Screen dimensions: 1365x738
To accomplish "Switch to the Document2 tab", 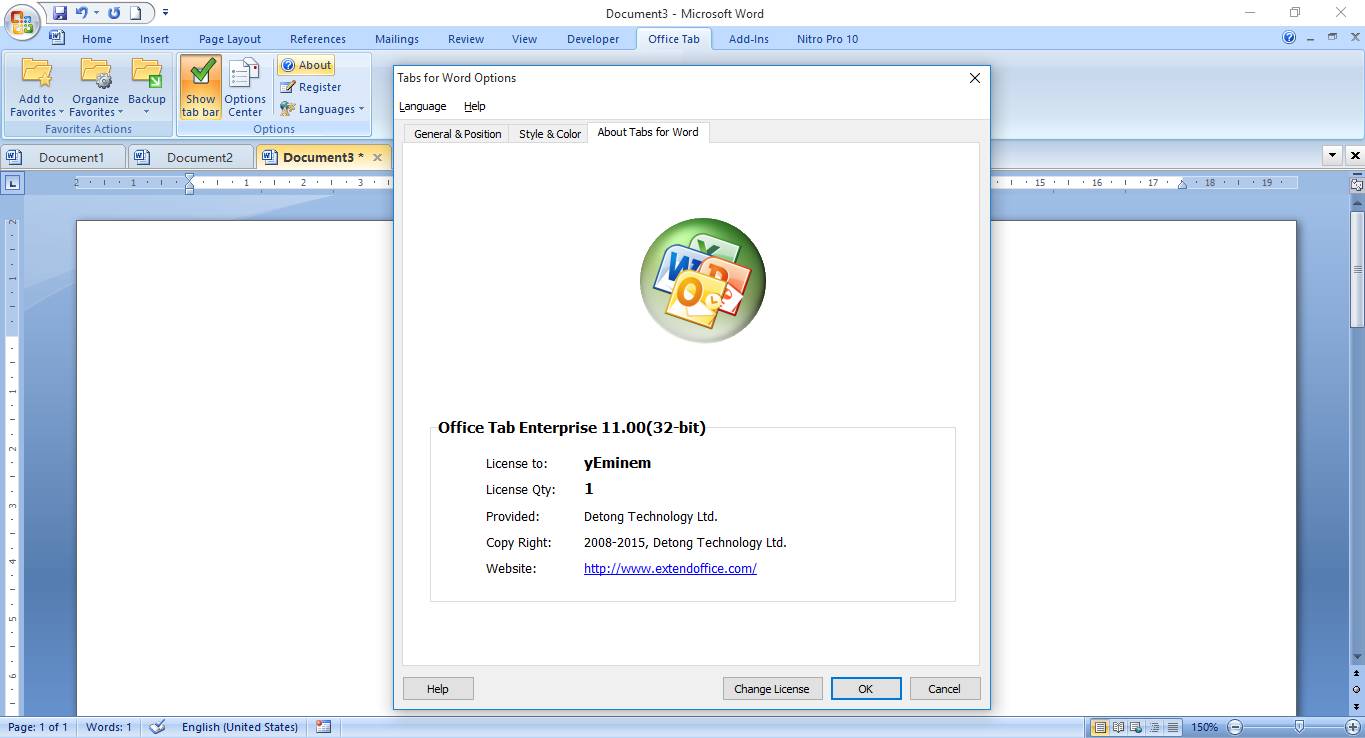I will (x=192, y=157).
